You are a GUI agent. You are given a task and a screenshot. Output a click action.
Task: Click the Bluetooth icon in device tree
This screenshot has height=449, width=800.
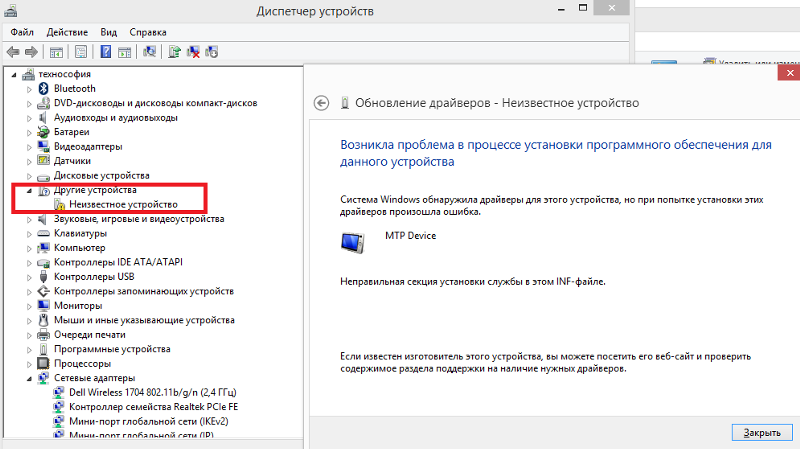[x=44, y=89]
